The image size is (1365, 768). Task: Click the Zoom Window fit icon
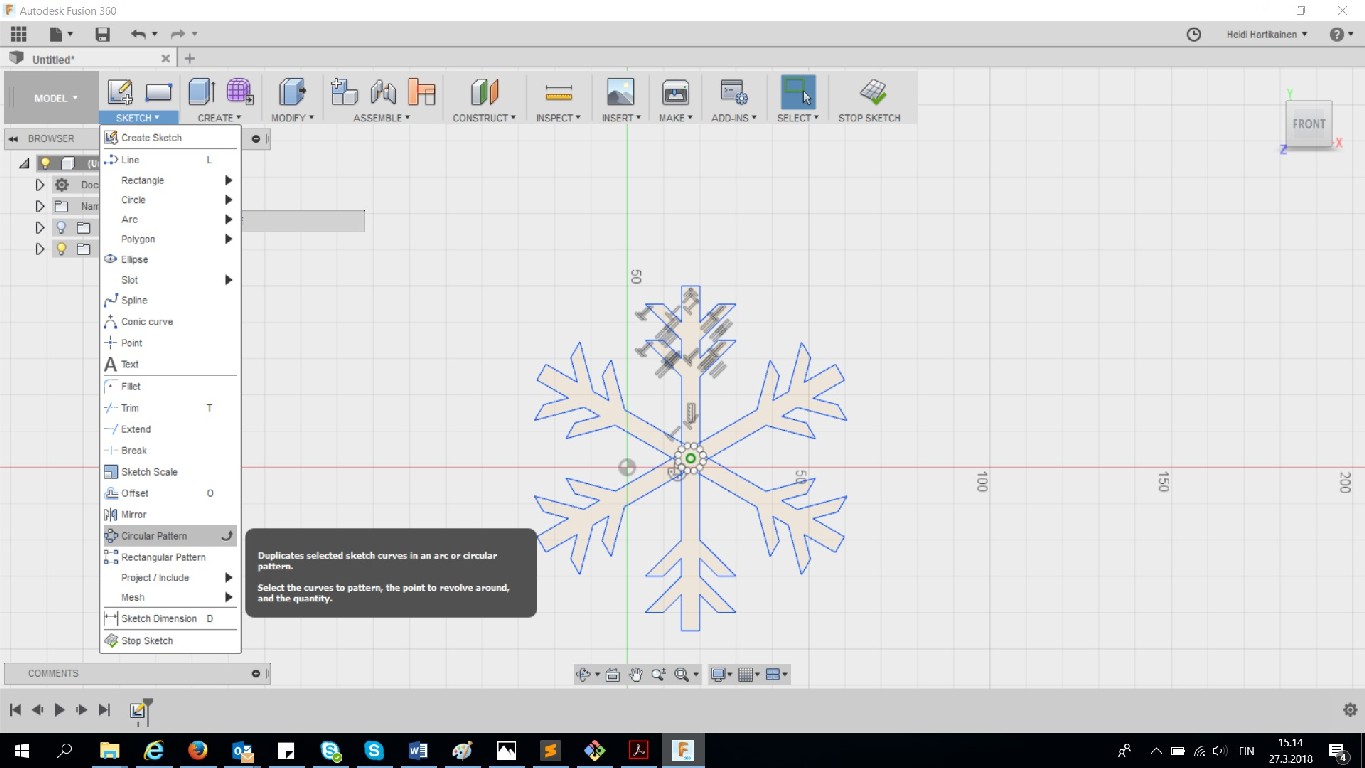(x=682, y=675)
